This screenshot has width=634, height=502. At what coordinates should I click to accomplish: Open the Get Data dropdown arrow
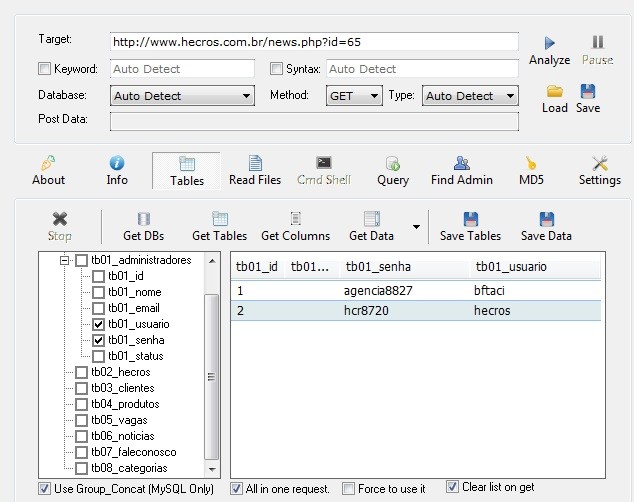click(416, 227)
